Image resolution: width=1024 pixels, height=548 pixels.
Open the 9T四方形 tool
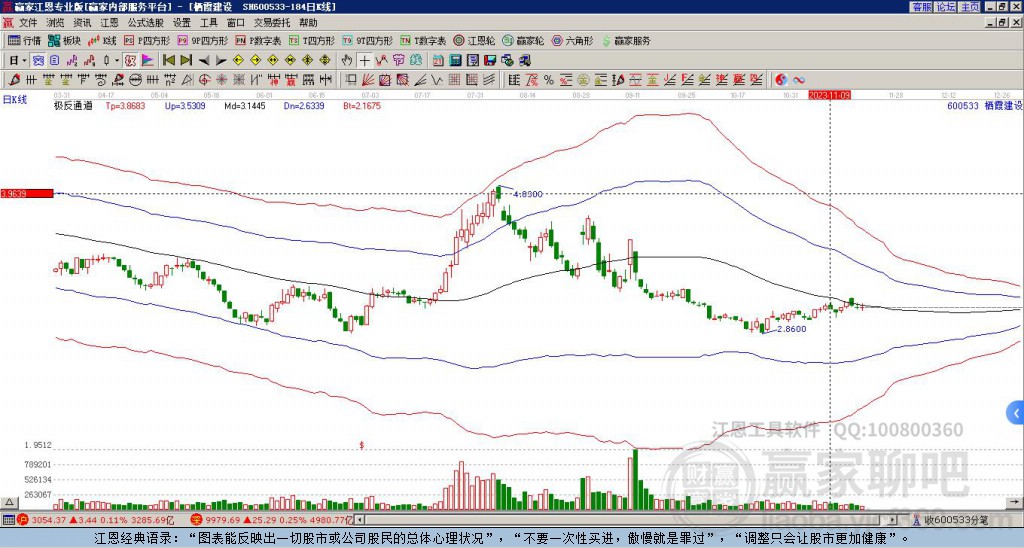tap(367, 40)
